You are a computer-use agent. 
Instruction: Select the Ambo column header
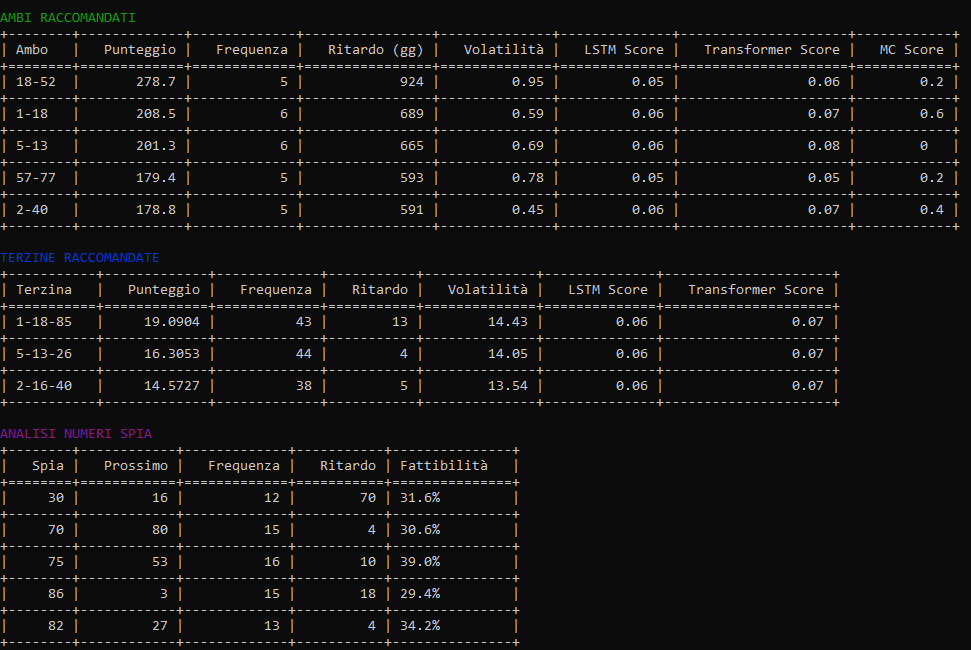pyautogui.click(x=32, y=50)
